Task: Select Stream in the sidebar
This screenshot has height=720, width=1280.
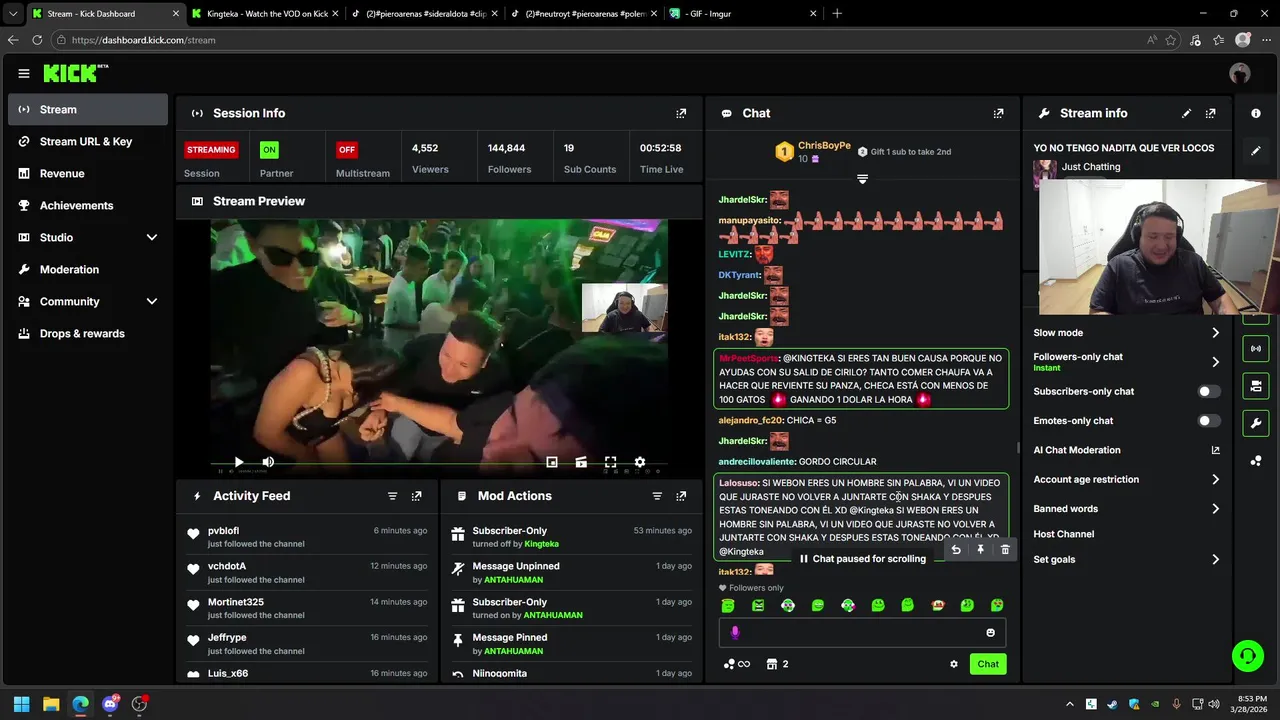Action: (88, 110)
